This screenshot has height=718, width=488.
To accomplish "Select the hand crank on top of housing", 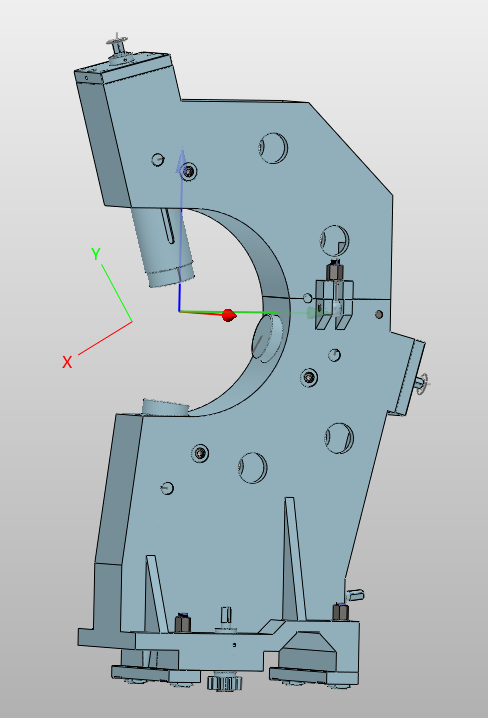I will tap(119, 46).
